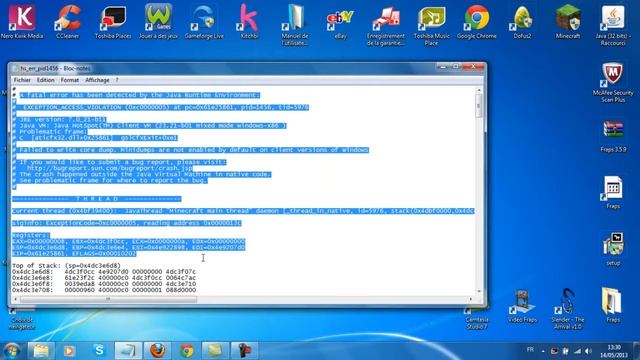
Task: Click the 'T H R E A D' header line
Action: click(97, 199)
